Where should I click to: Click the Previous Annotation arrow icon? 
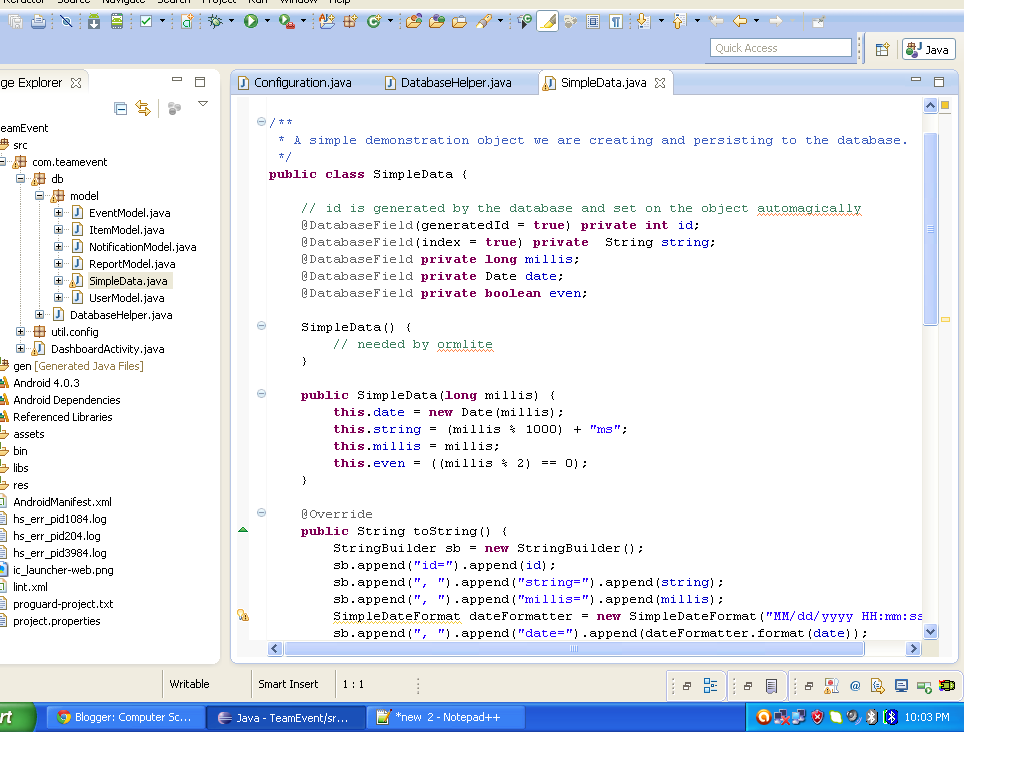[680, 22]
